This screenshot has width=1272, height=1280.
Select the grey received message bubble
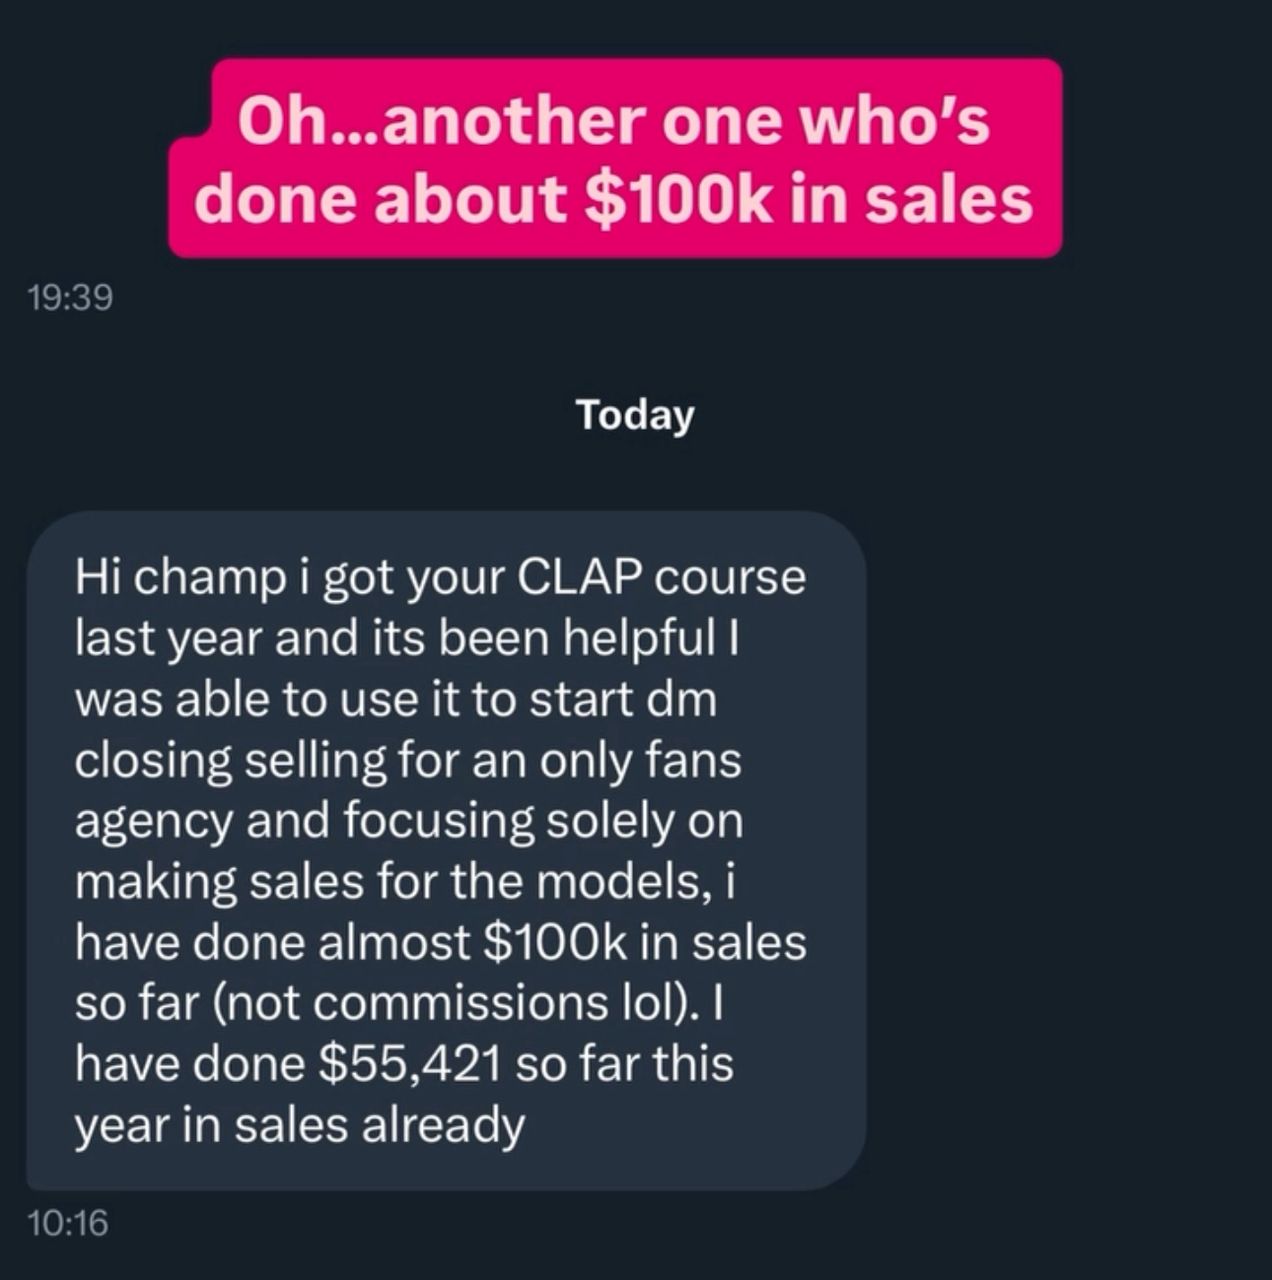(446, 850)
